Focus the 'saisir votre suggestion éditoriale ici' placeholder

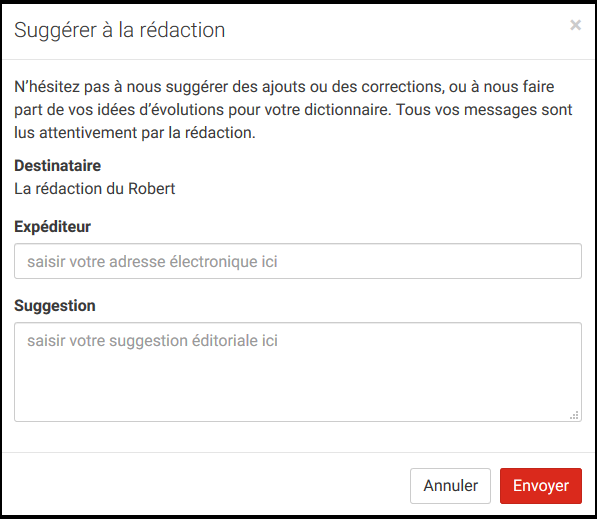pos(152,341)
